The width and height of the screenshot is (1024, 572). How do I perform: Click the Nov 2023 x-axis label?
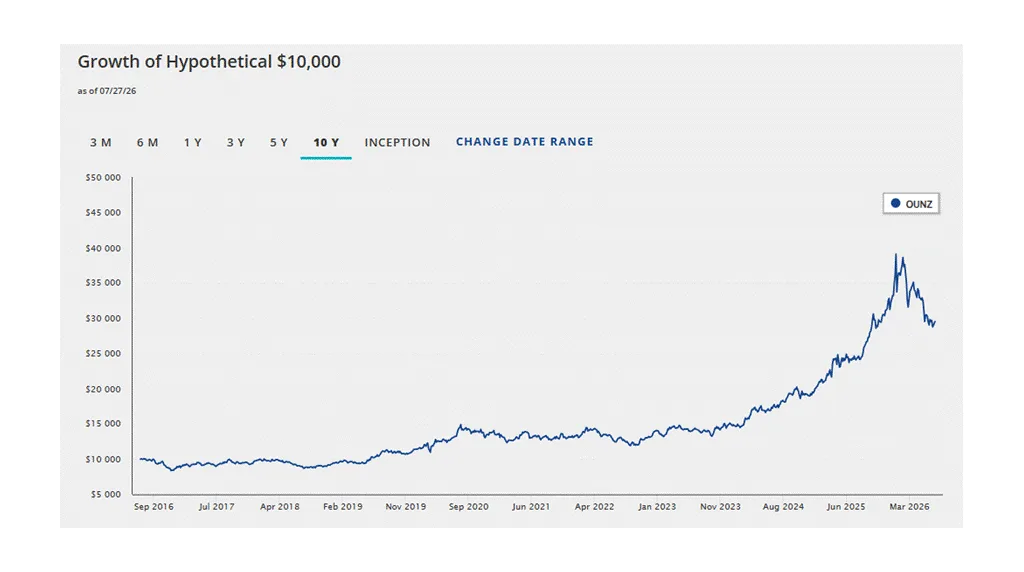pyautogui.click(x=720, y=507)
